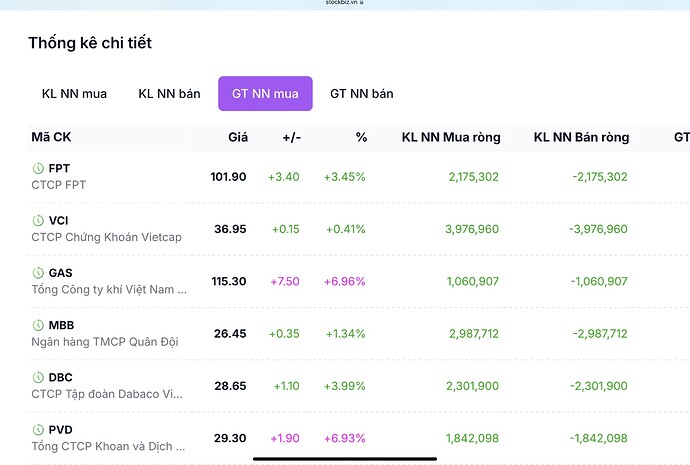
Task: Sort by the Giá column header
Action: (x=237, y=137)
